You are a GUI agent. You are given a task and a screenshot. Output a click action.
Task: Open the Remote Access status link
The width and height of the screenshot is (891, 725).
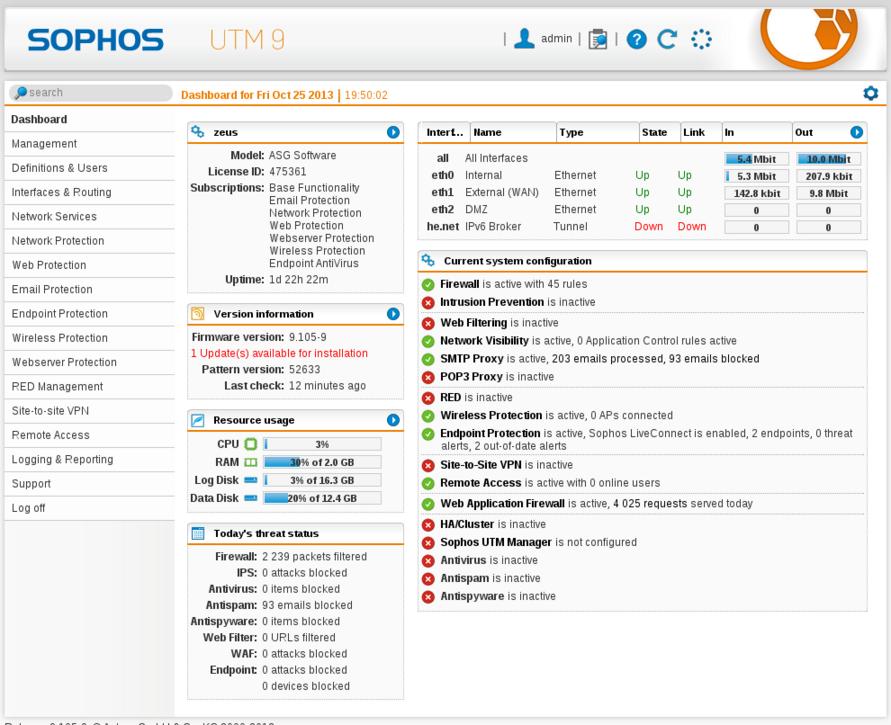coord(481,483)
